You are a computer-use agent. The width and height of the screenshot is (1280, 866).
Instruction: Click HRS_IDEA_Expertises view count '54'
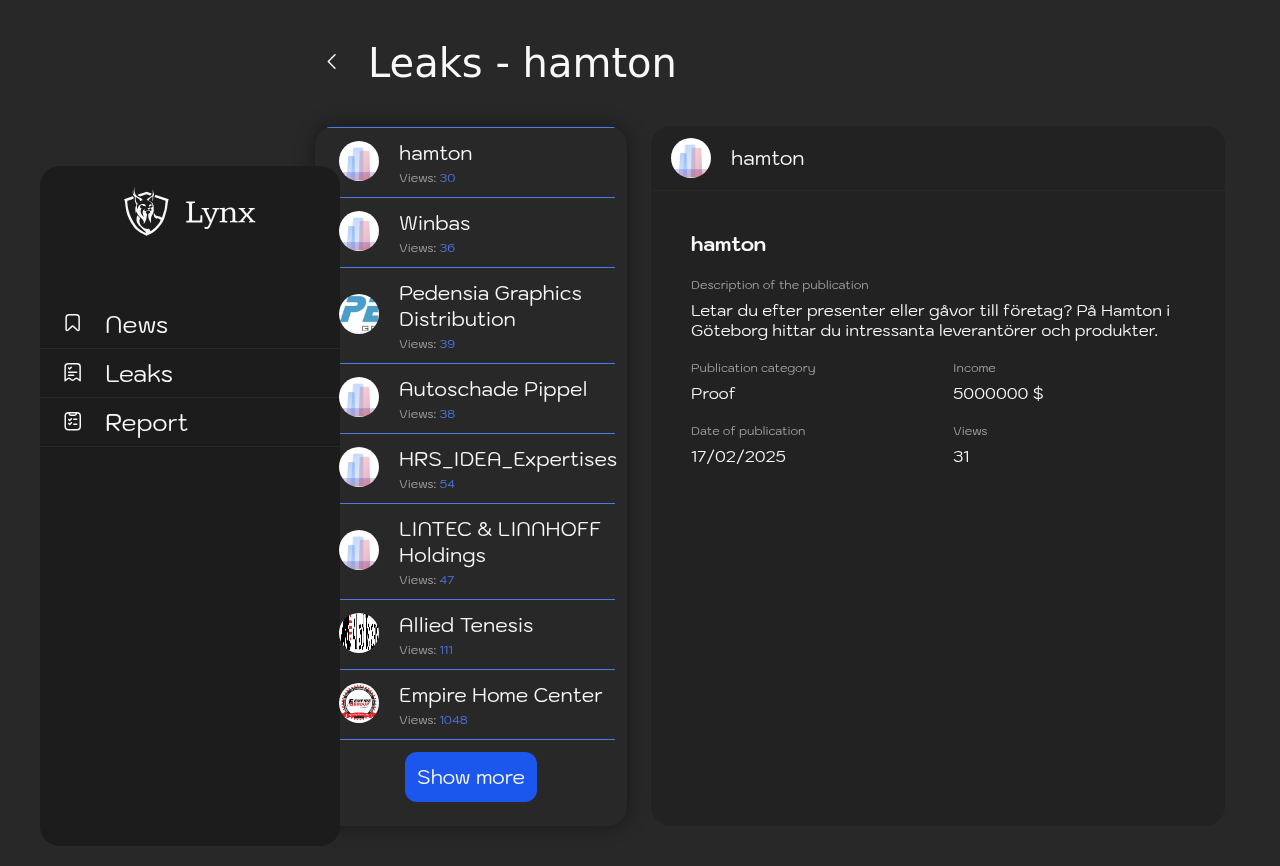click(x=447, y=484)
